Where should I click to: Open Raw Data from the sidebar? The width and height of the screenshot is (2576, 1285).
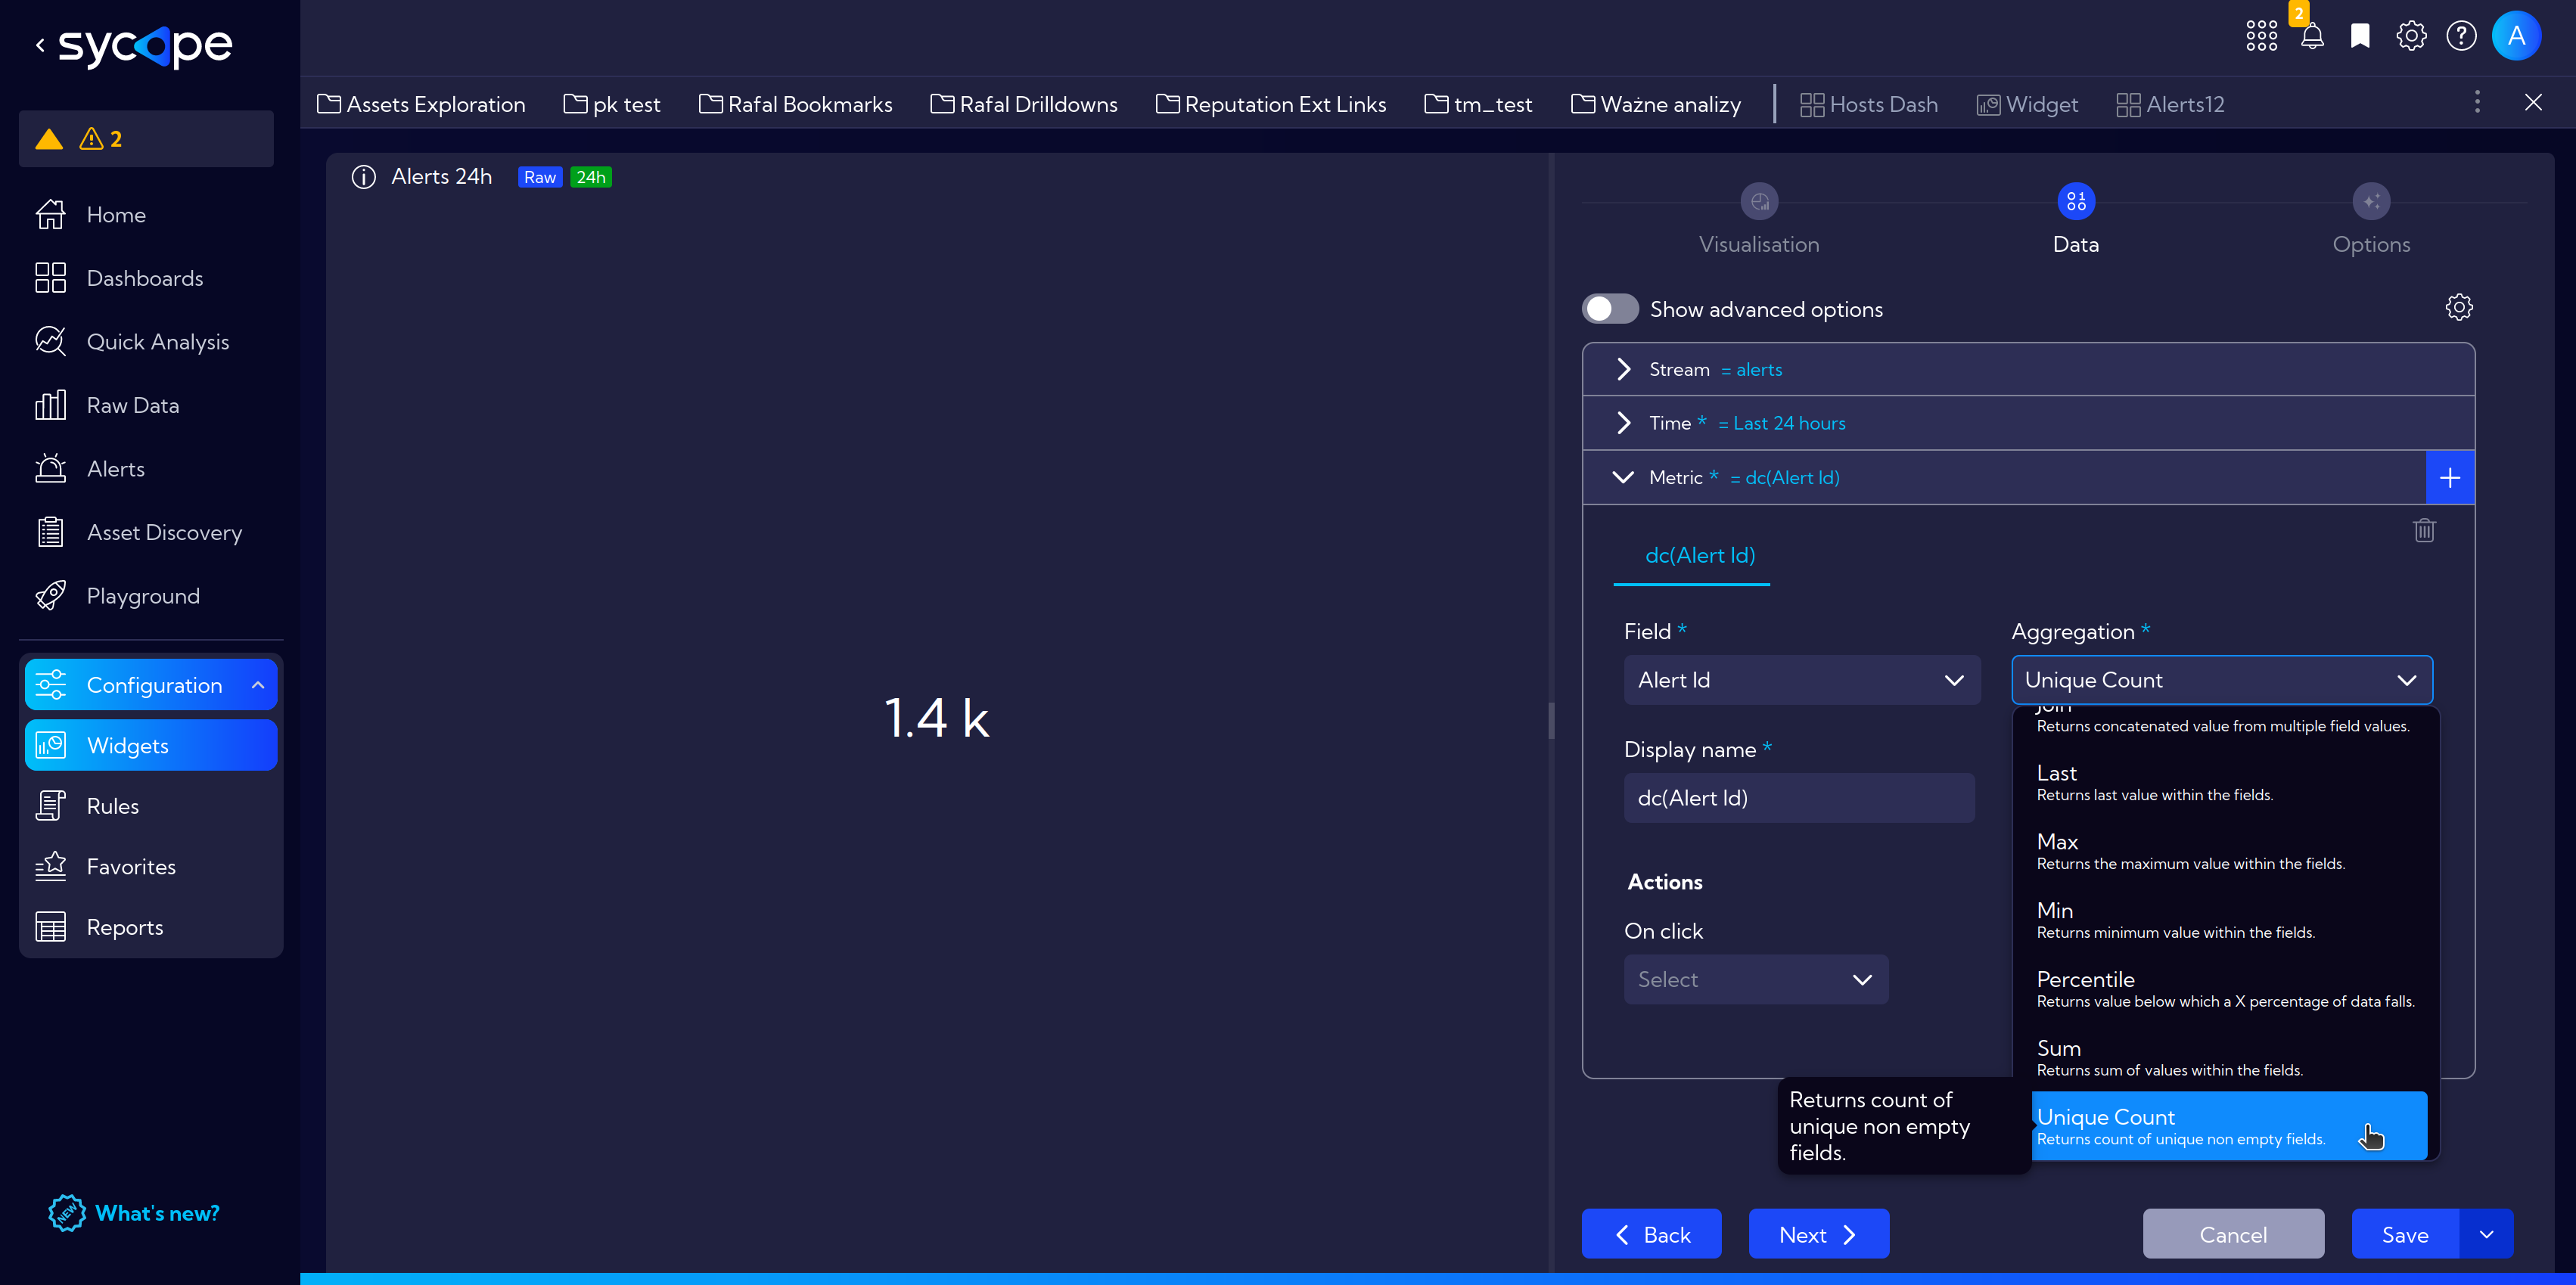coord(107,405)
